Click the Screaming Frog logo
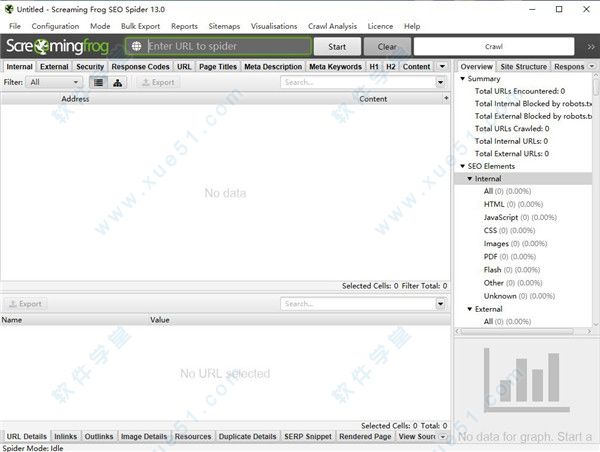Screen dimensions: 600x452 point(57,46)
